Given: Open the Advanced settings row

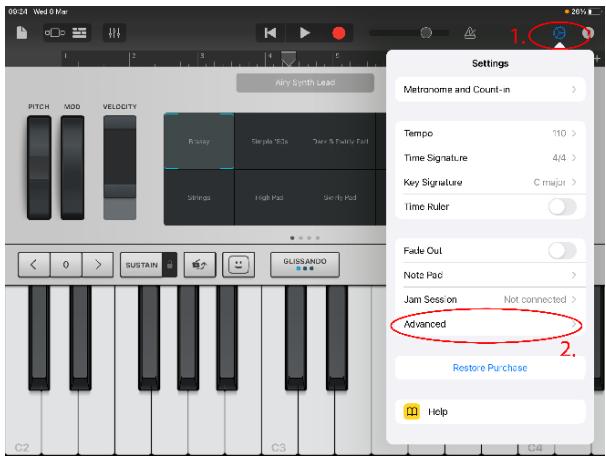Looking at the screenshot, I should 490,324.
